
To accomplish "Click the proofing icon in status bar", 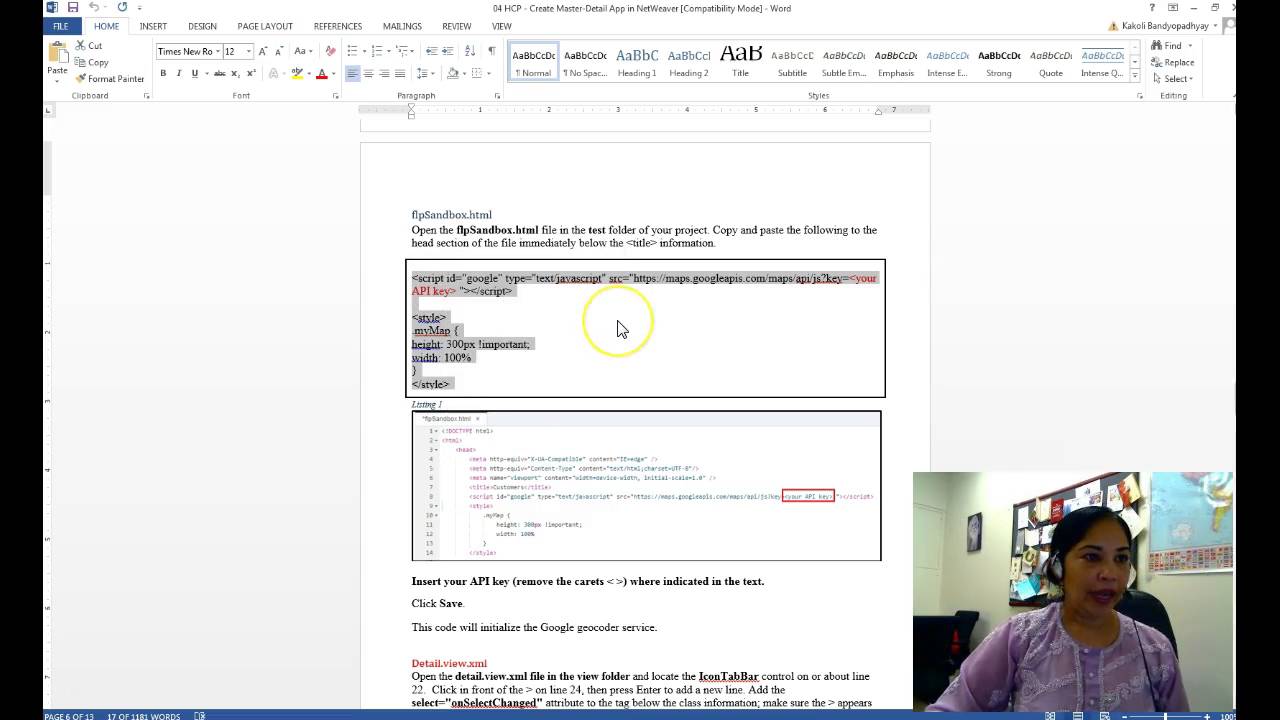I will [199, 716].
